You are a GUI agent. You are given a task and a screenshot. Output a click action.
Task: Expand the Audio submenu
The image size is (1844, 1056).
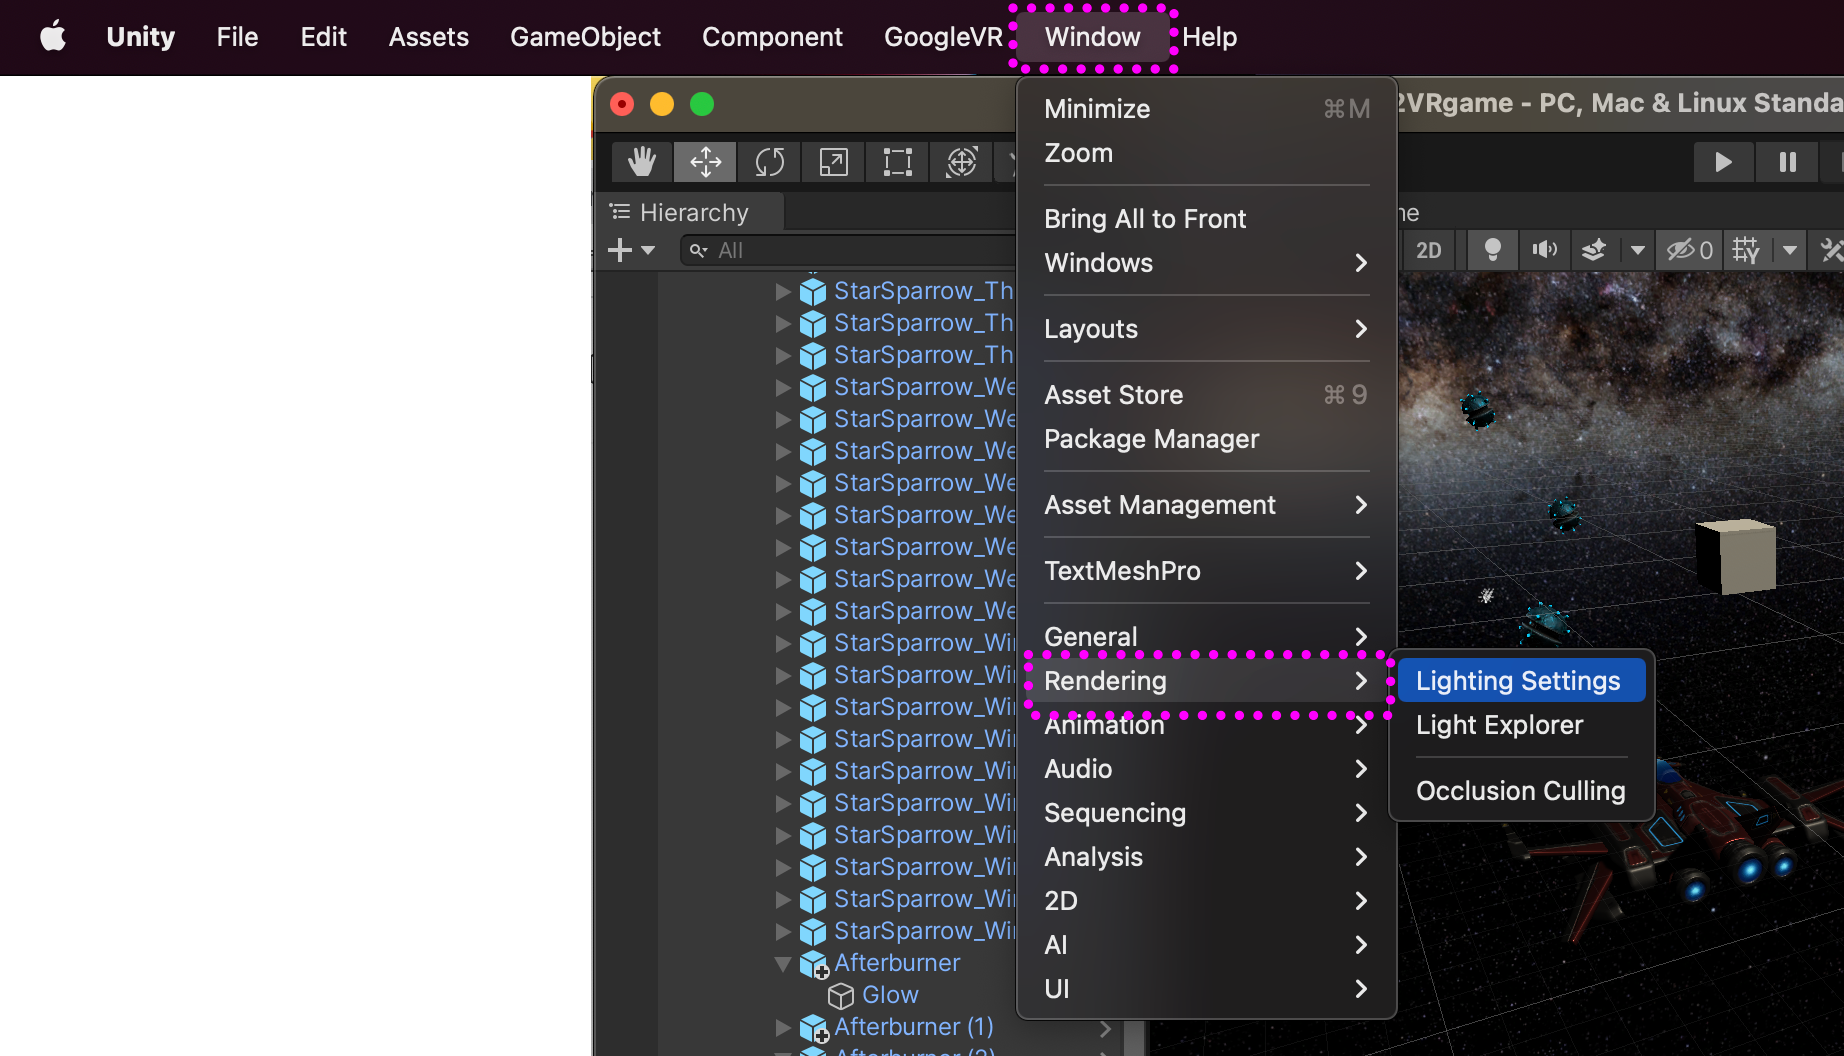(1207, 769)
